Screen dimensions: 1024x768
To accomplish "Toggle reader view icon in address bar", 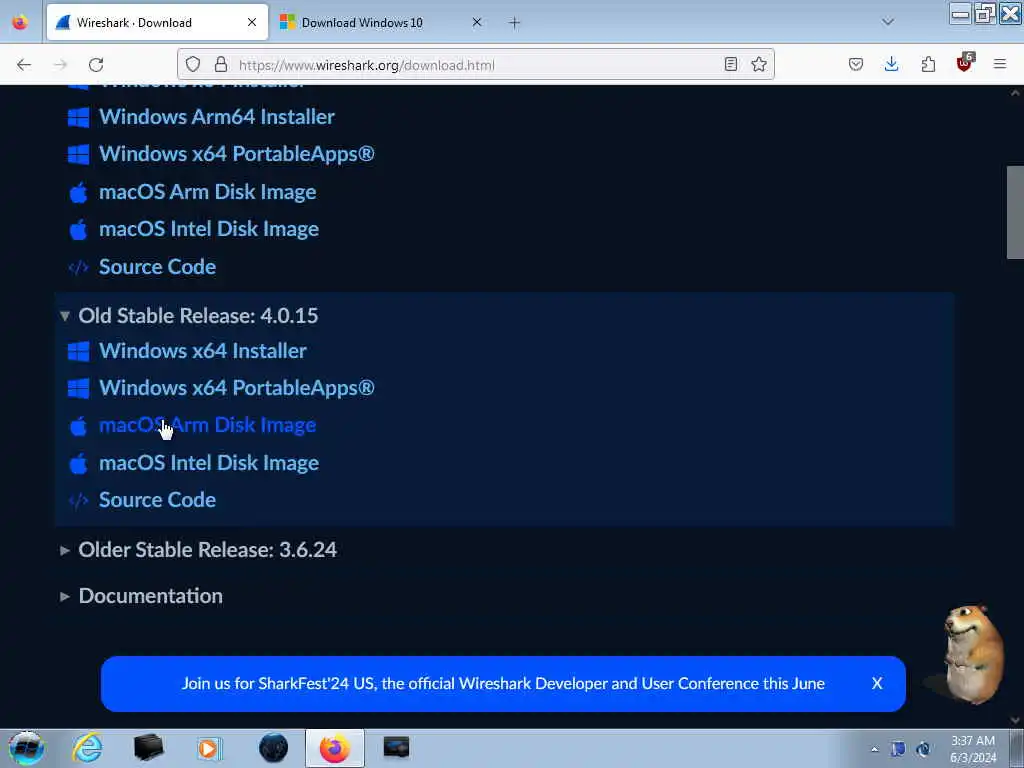I will [x=731, y=64].
